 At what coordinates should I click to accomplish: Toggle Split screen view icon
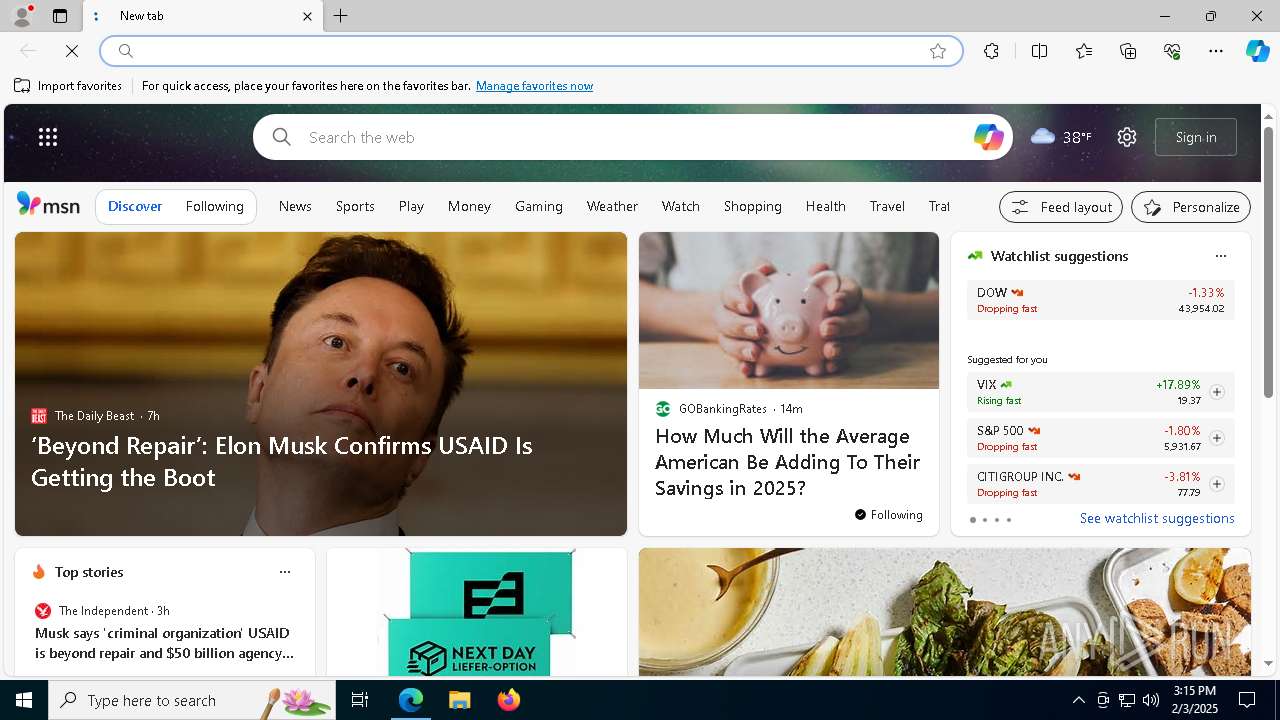pyautogui.click(x=1039, y=51)
